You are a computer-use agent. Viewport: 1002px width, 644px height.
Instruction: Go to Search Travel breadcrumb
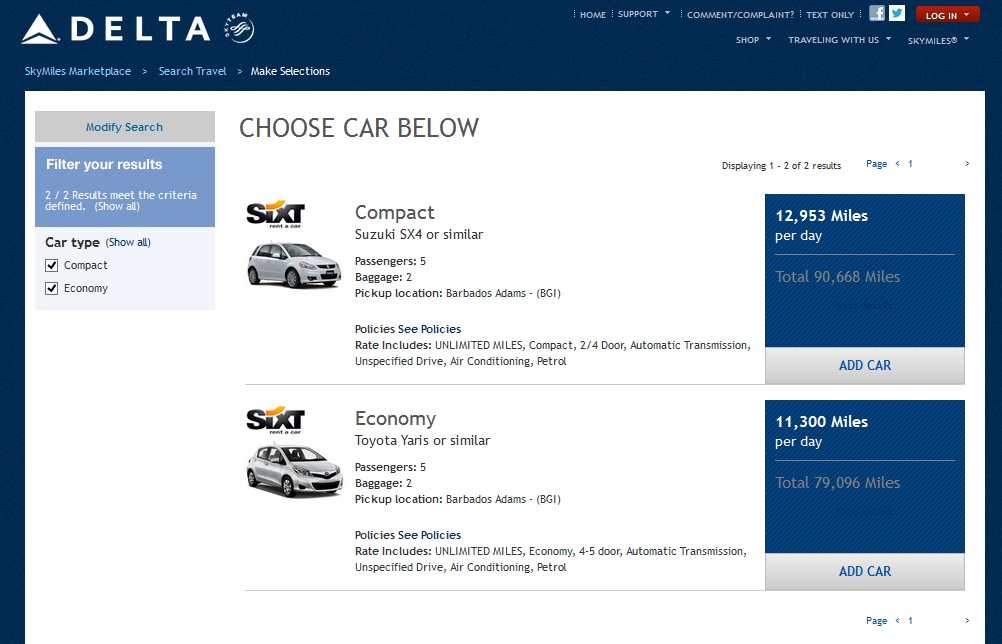click(x=192, y=71)
